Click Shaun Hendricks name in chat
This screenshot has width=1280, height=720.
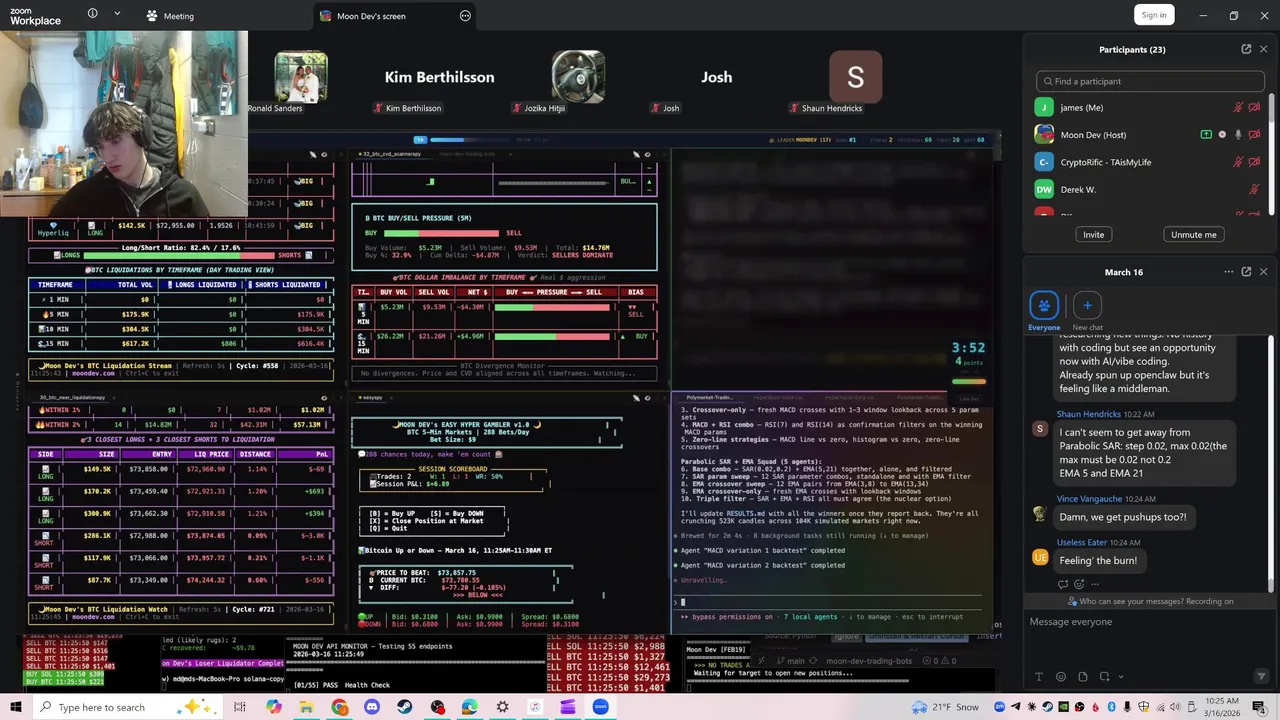pos(1088,414)
